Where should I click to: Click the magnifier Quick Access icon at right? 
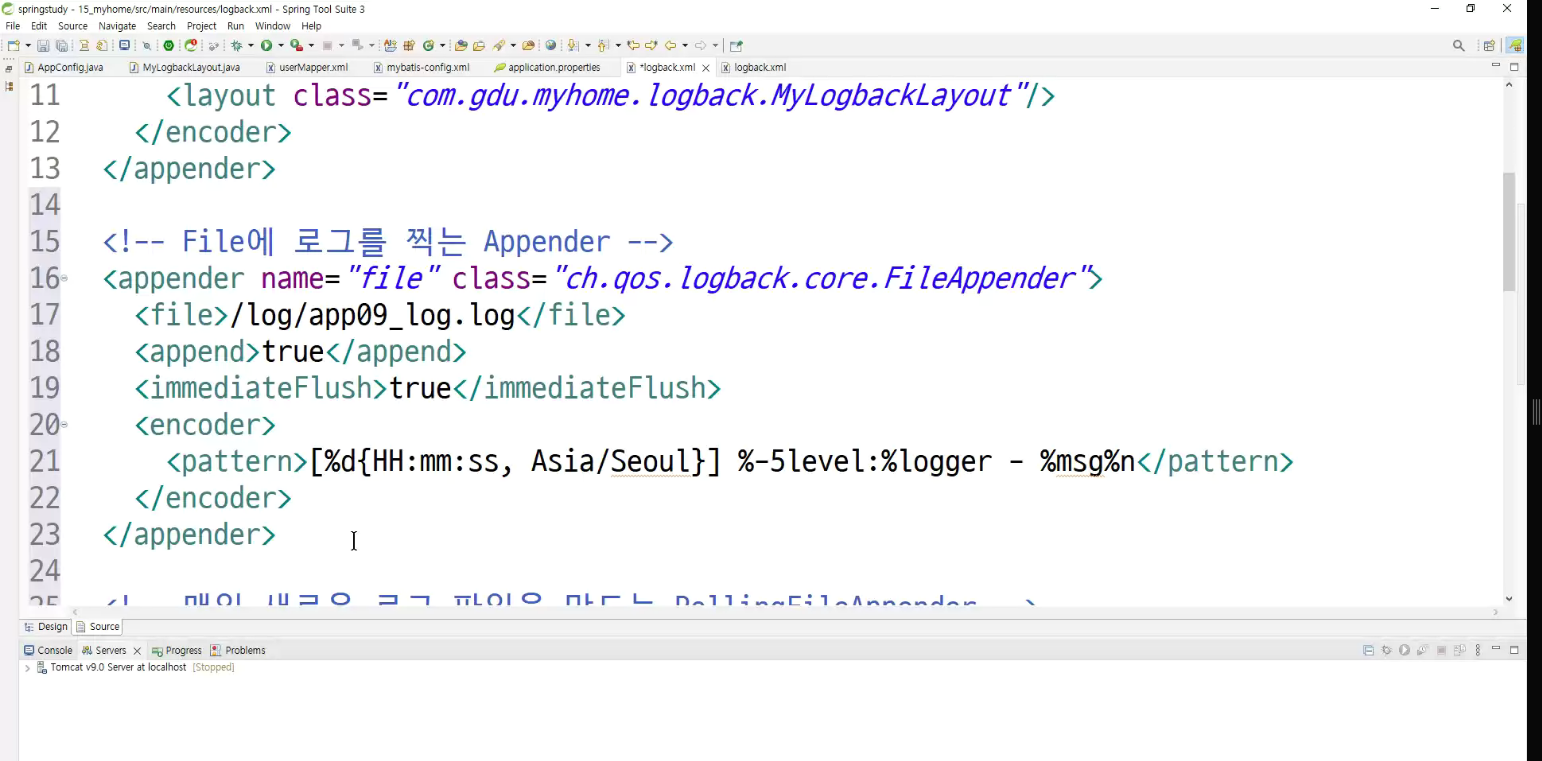[x=1459, y=45]
